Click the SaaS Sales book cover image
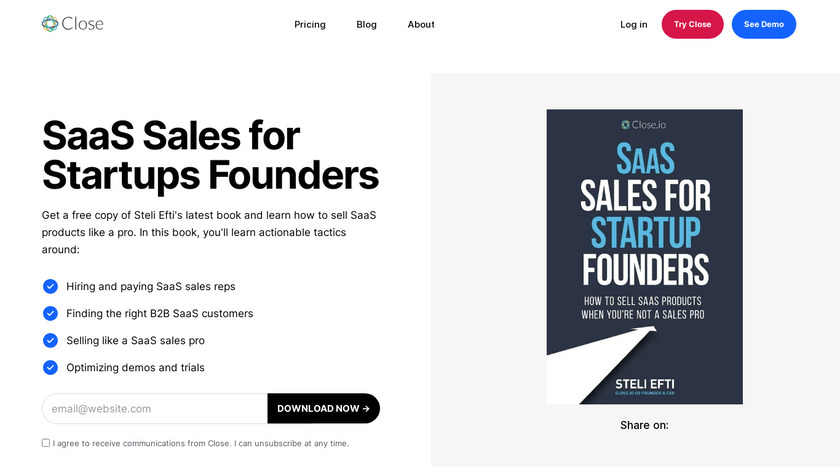Image resolution: width=840 pixels, height=472 pixels. click(x=644, y=257)
